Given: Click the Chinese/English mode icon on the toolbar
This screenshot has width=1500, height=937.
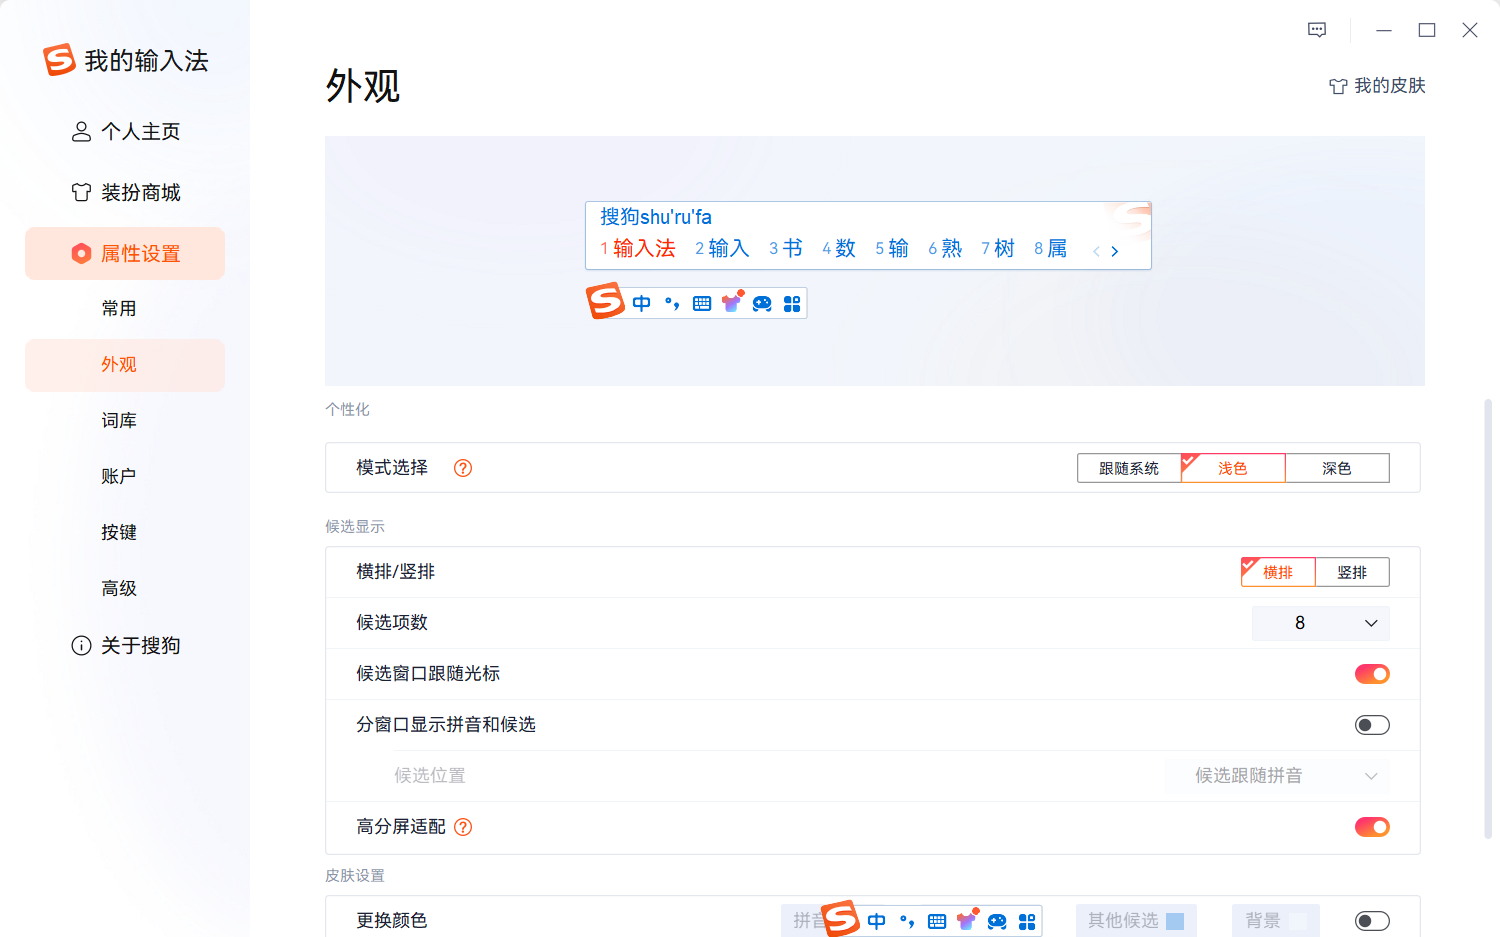Looking at the screenshot, I should click(641, 302).
